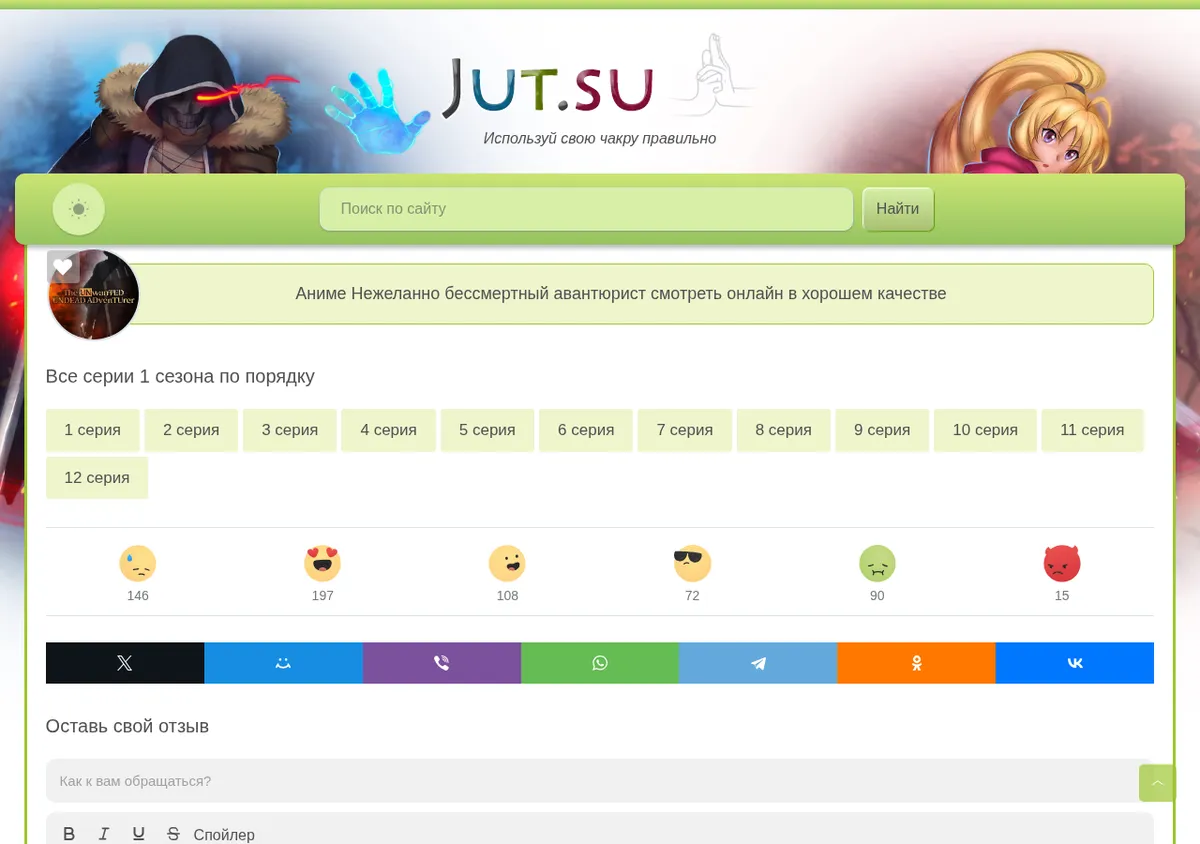Share via the WhatsApp icon
Screen dimensions: 1200x844
click(600, 663)
